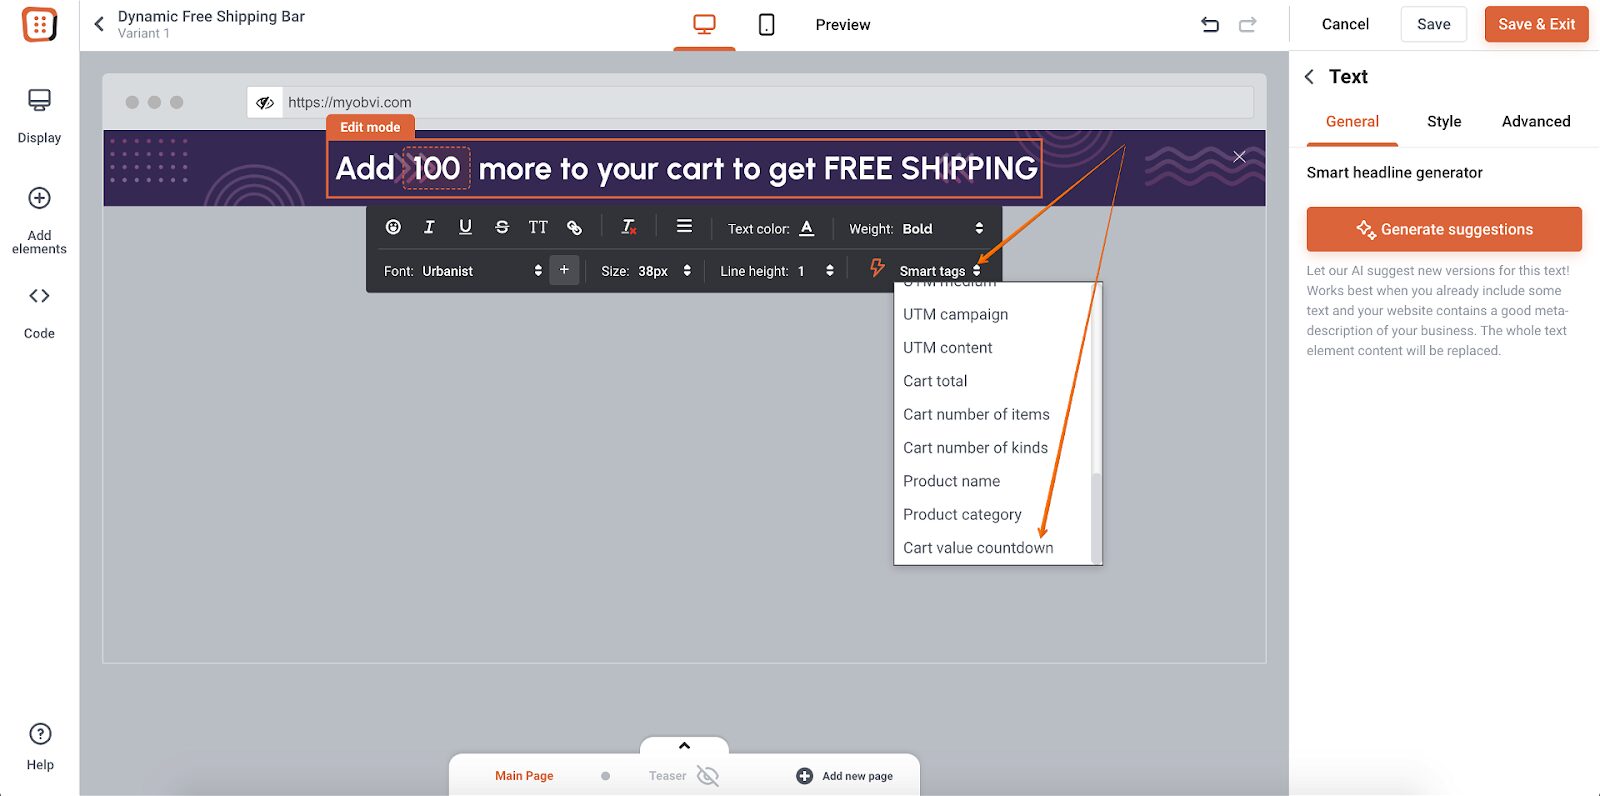Toggle the Teaser page visibility
The image size is (1600, 796).
(x=707, y=776)
